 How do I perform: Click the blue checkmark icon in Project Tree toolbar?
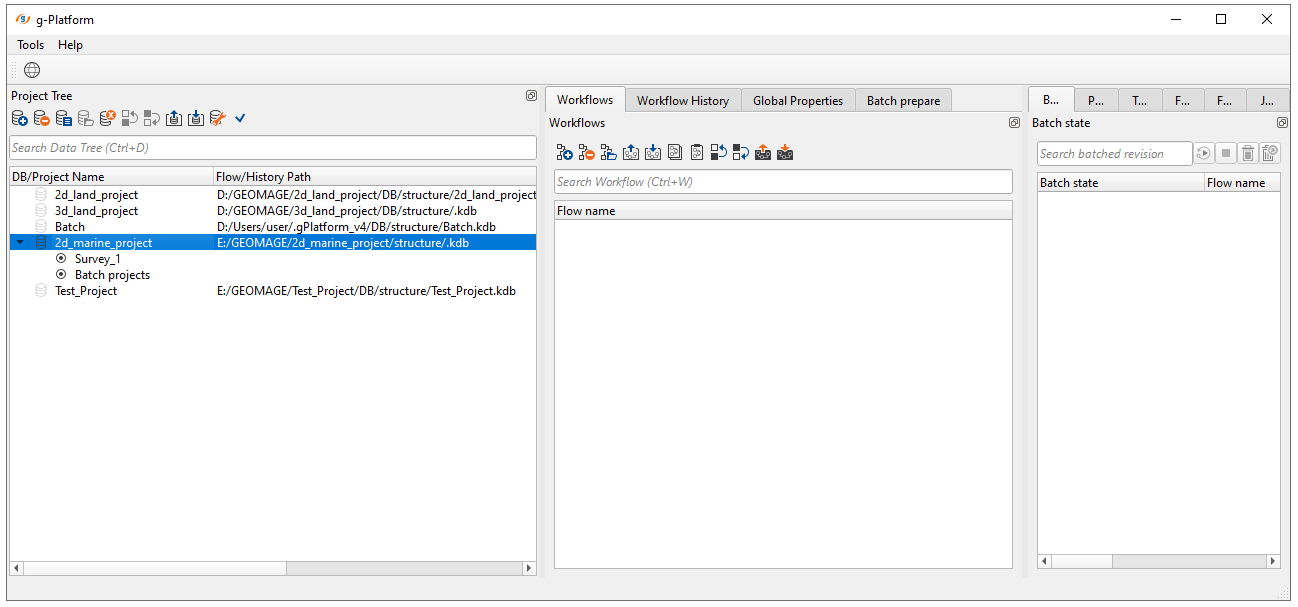(240, 118)
